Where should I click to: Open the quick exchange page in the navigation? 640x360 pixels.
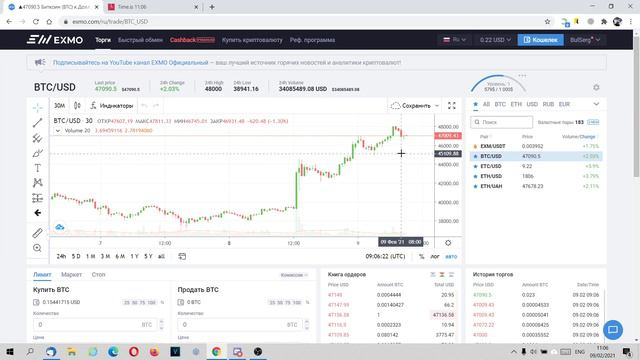point(140,40)
